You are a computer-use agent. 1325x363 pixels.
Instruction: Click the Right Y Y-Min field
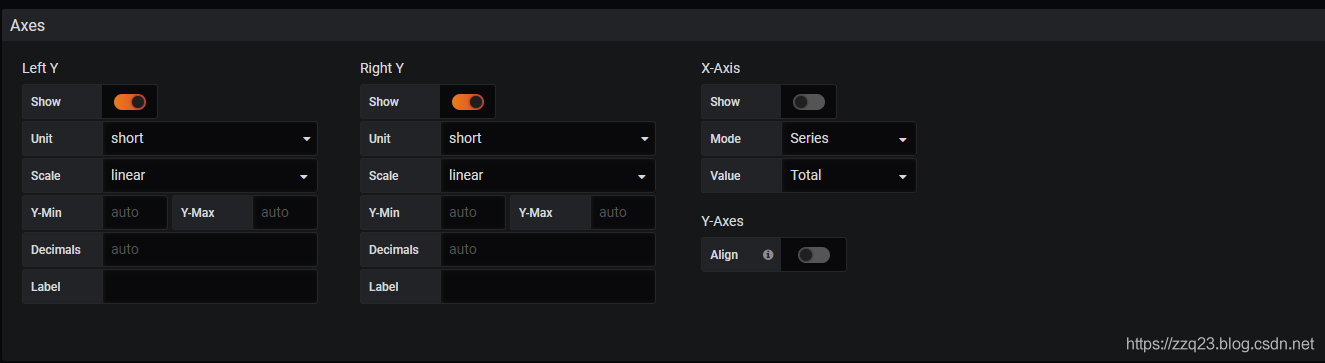tap(473, 213)
